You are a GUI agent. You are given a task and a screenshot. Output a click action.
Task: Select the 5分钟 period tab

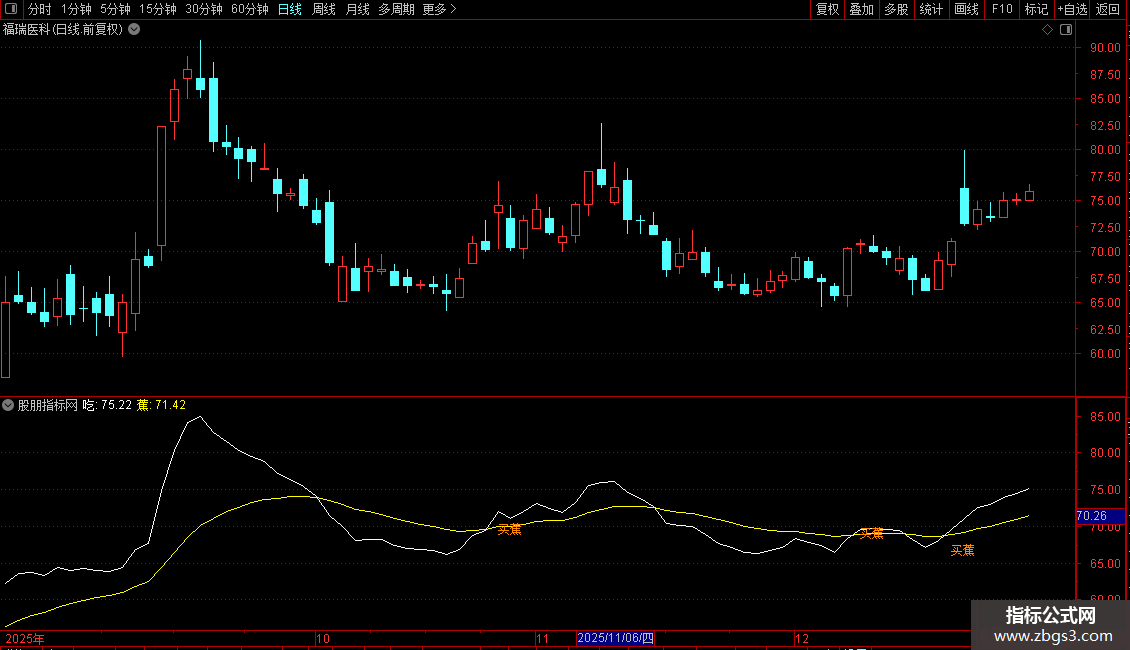pyautogui.click(x=115, y=9)
